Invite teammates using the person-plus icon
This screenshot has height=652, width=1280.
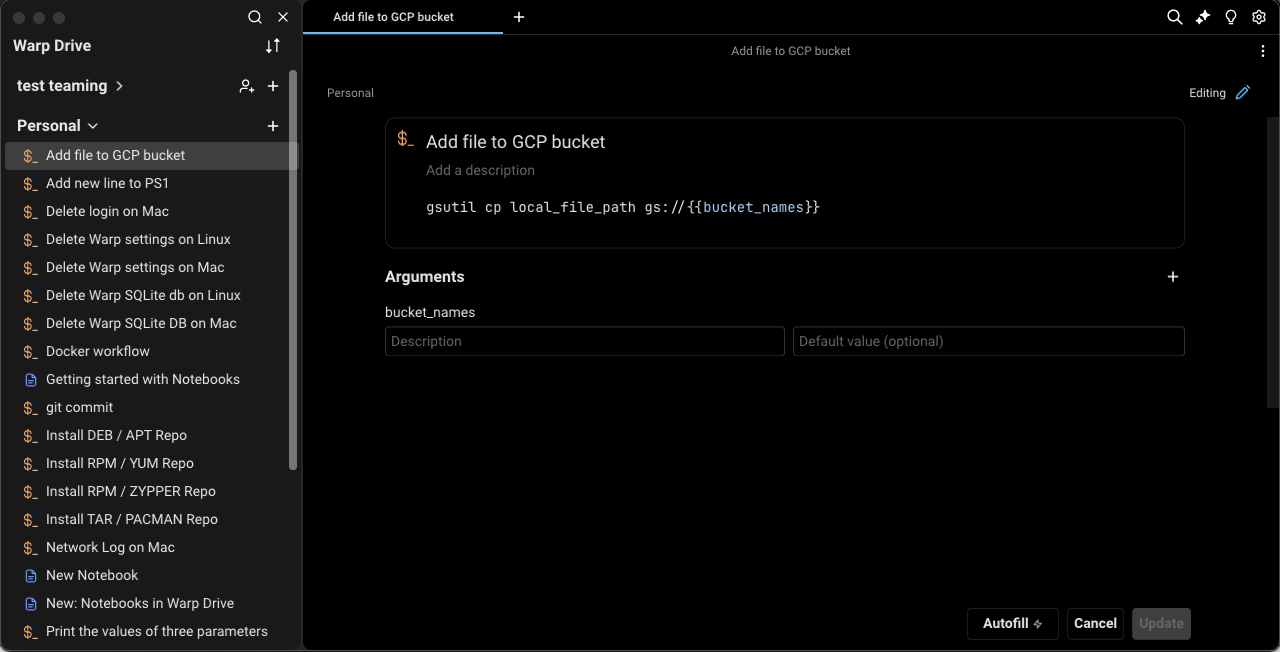tap(247, 86)
